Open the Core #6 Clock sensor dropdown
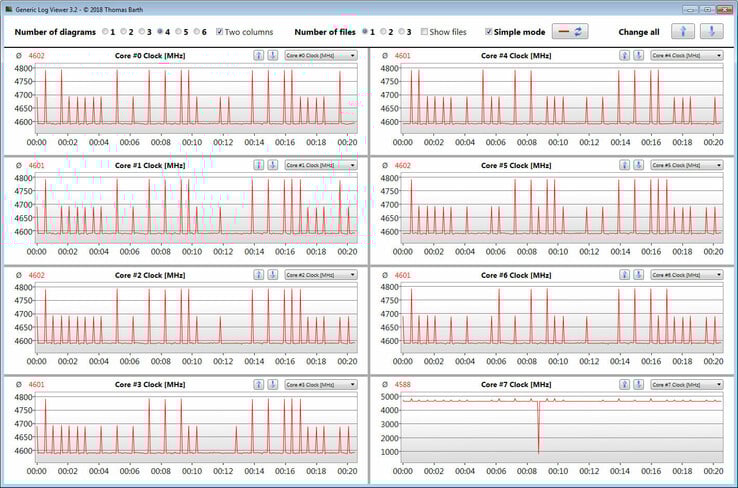738x488 pixels. tap(687, 275)
